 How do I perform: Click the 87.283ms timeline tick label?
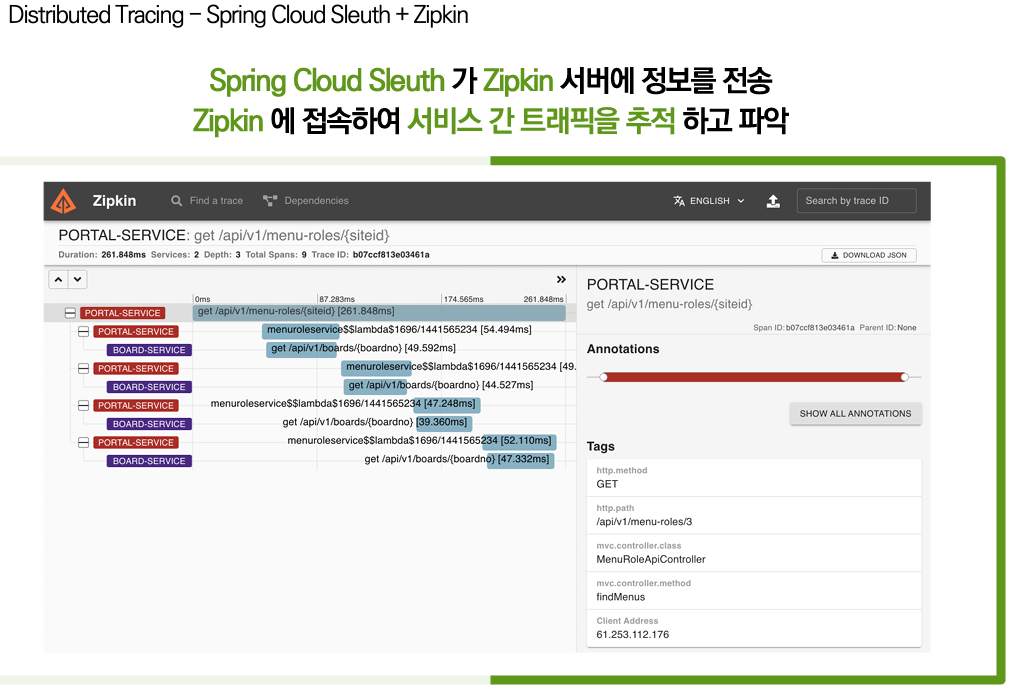337,299
